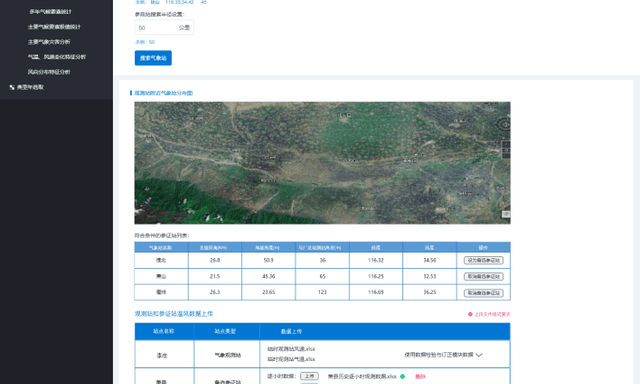Open 主要气候要素极值统计 sidebar item
Image resolution: width=640 pixels, height=384 pixels.
[x=54, y=27]
